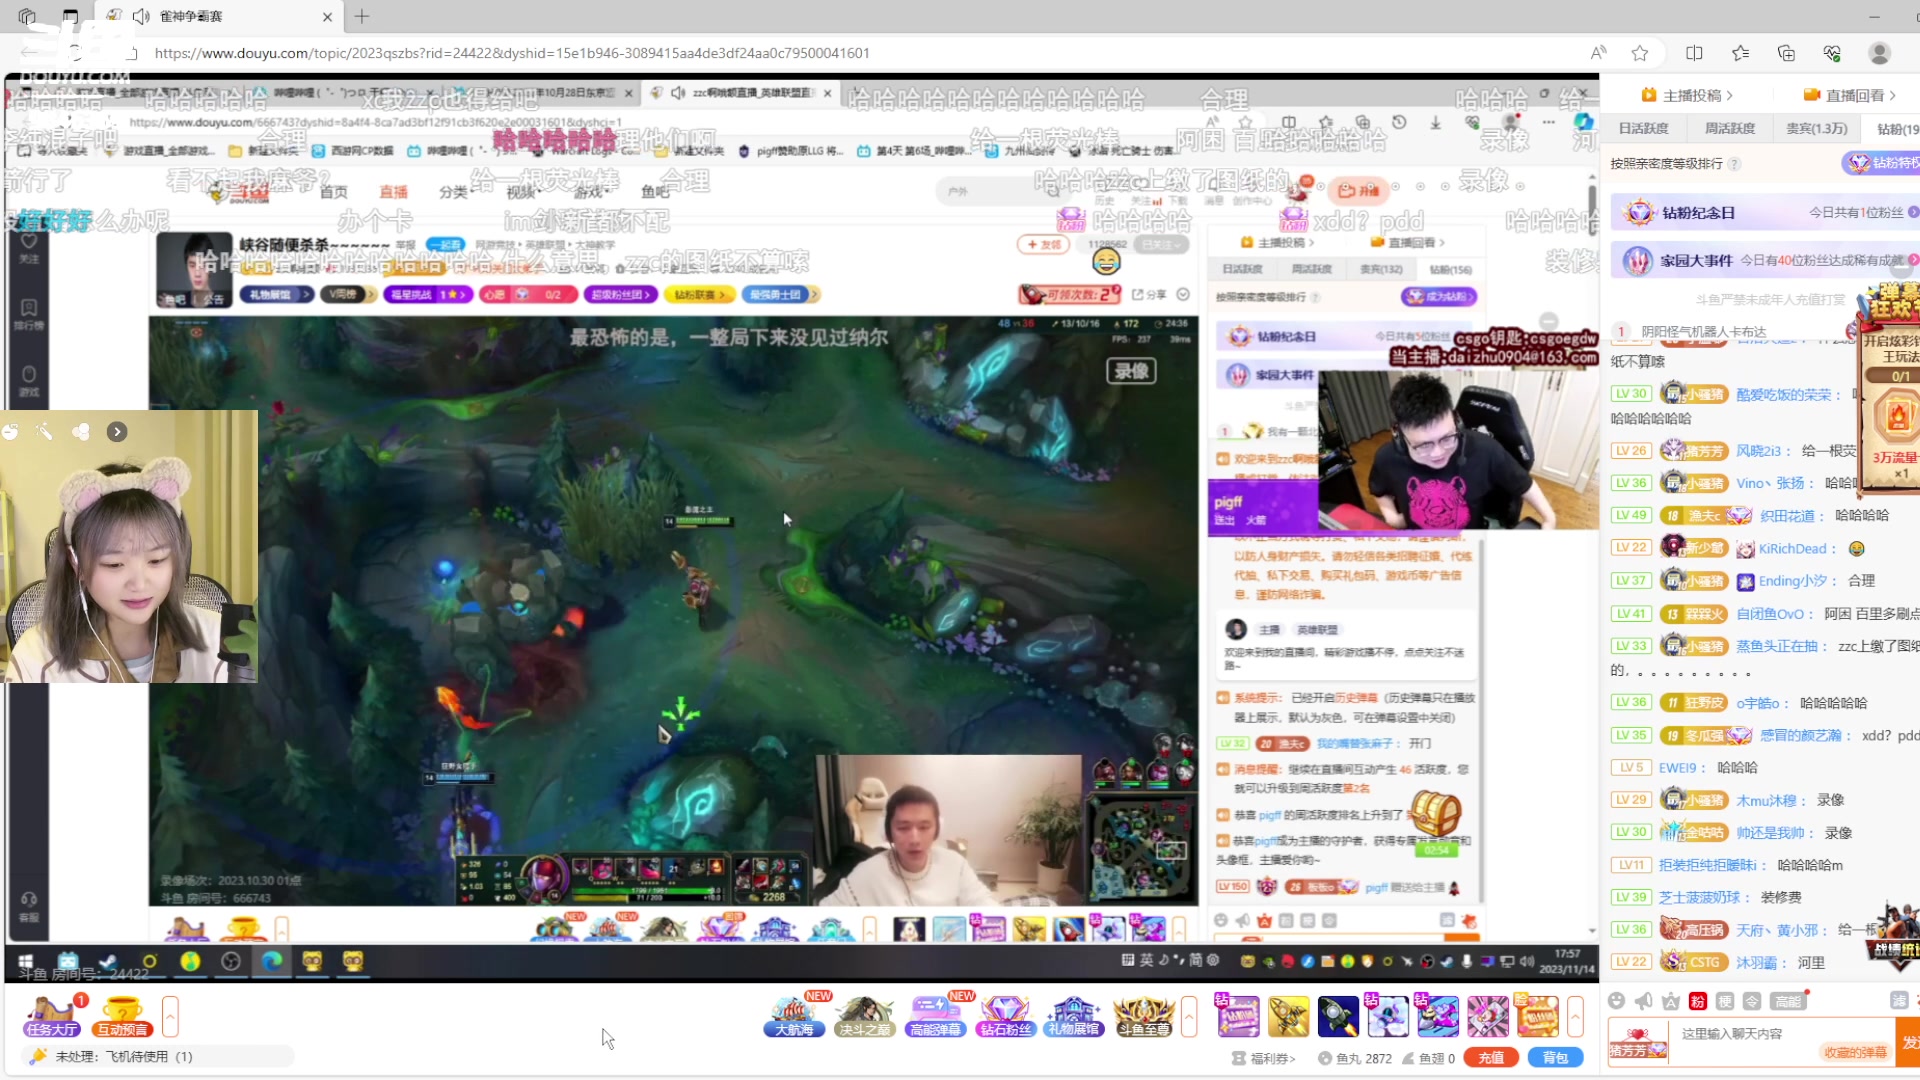Switch to the 周活跃度 tab
Screen dimensions: 1920x1080
1729,128
